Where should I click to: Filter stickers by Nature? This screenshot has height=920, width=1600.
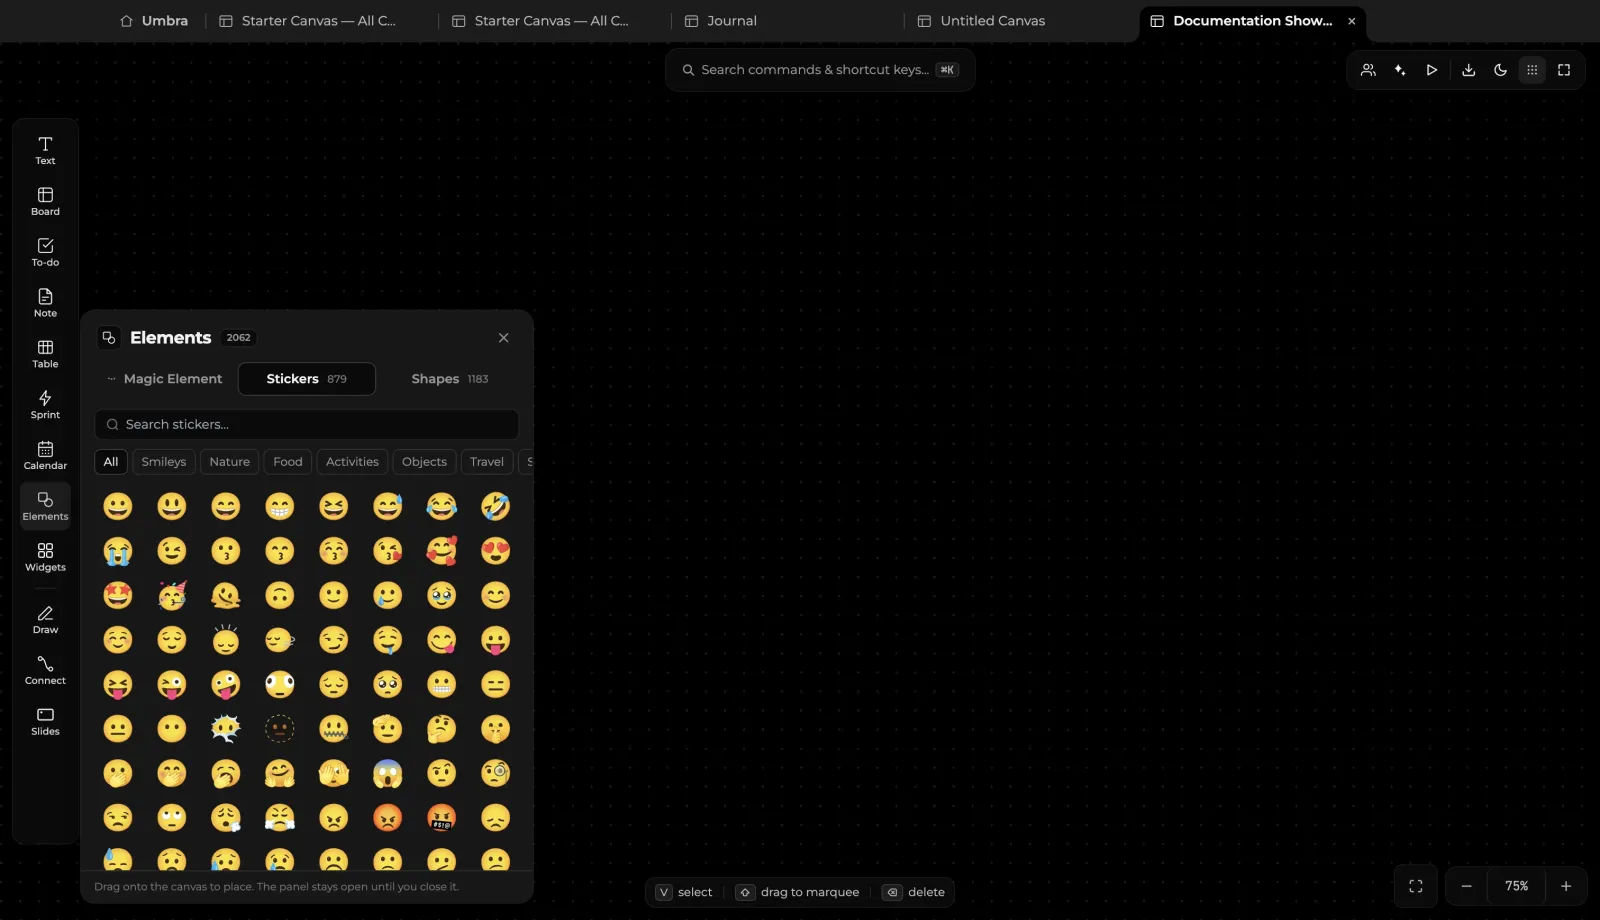229,462
